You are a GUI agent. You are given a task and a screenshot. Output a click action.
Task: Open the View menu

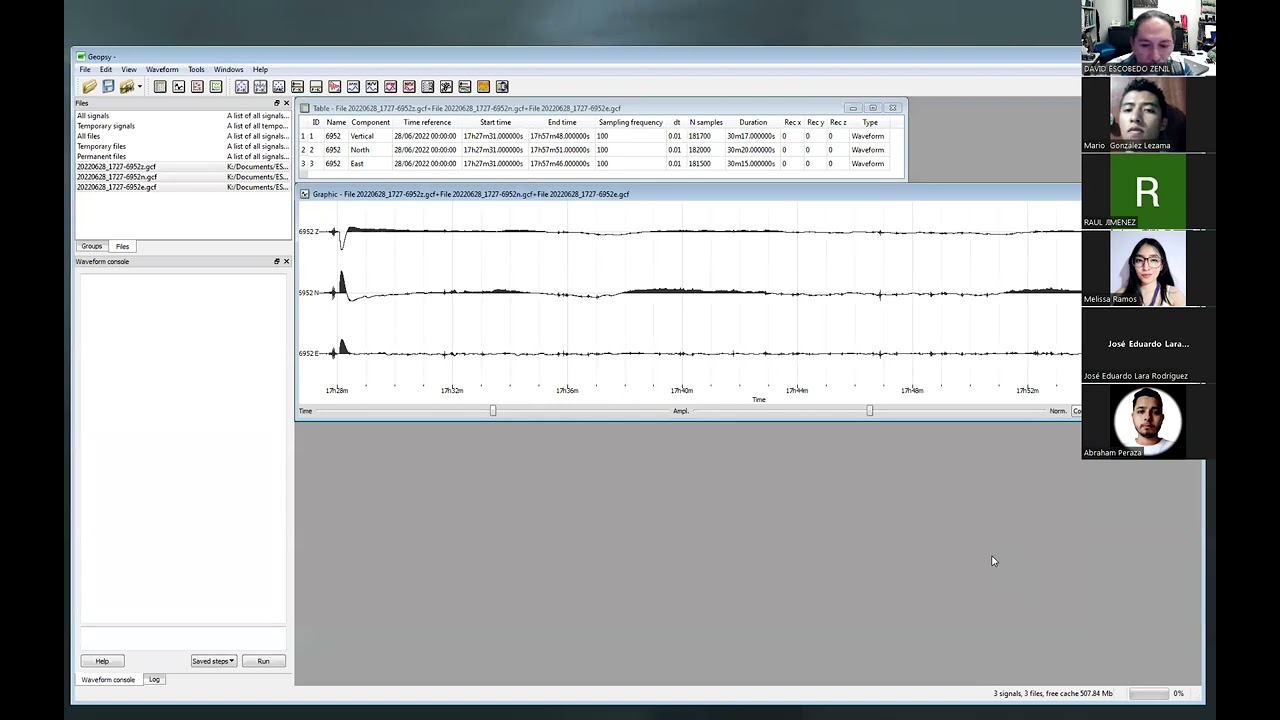[x=129, y=70]
